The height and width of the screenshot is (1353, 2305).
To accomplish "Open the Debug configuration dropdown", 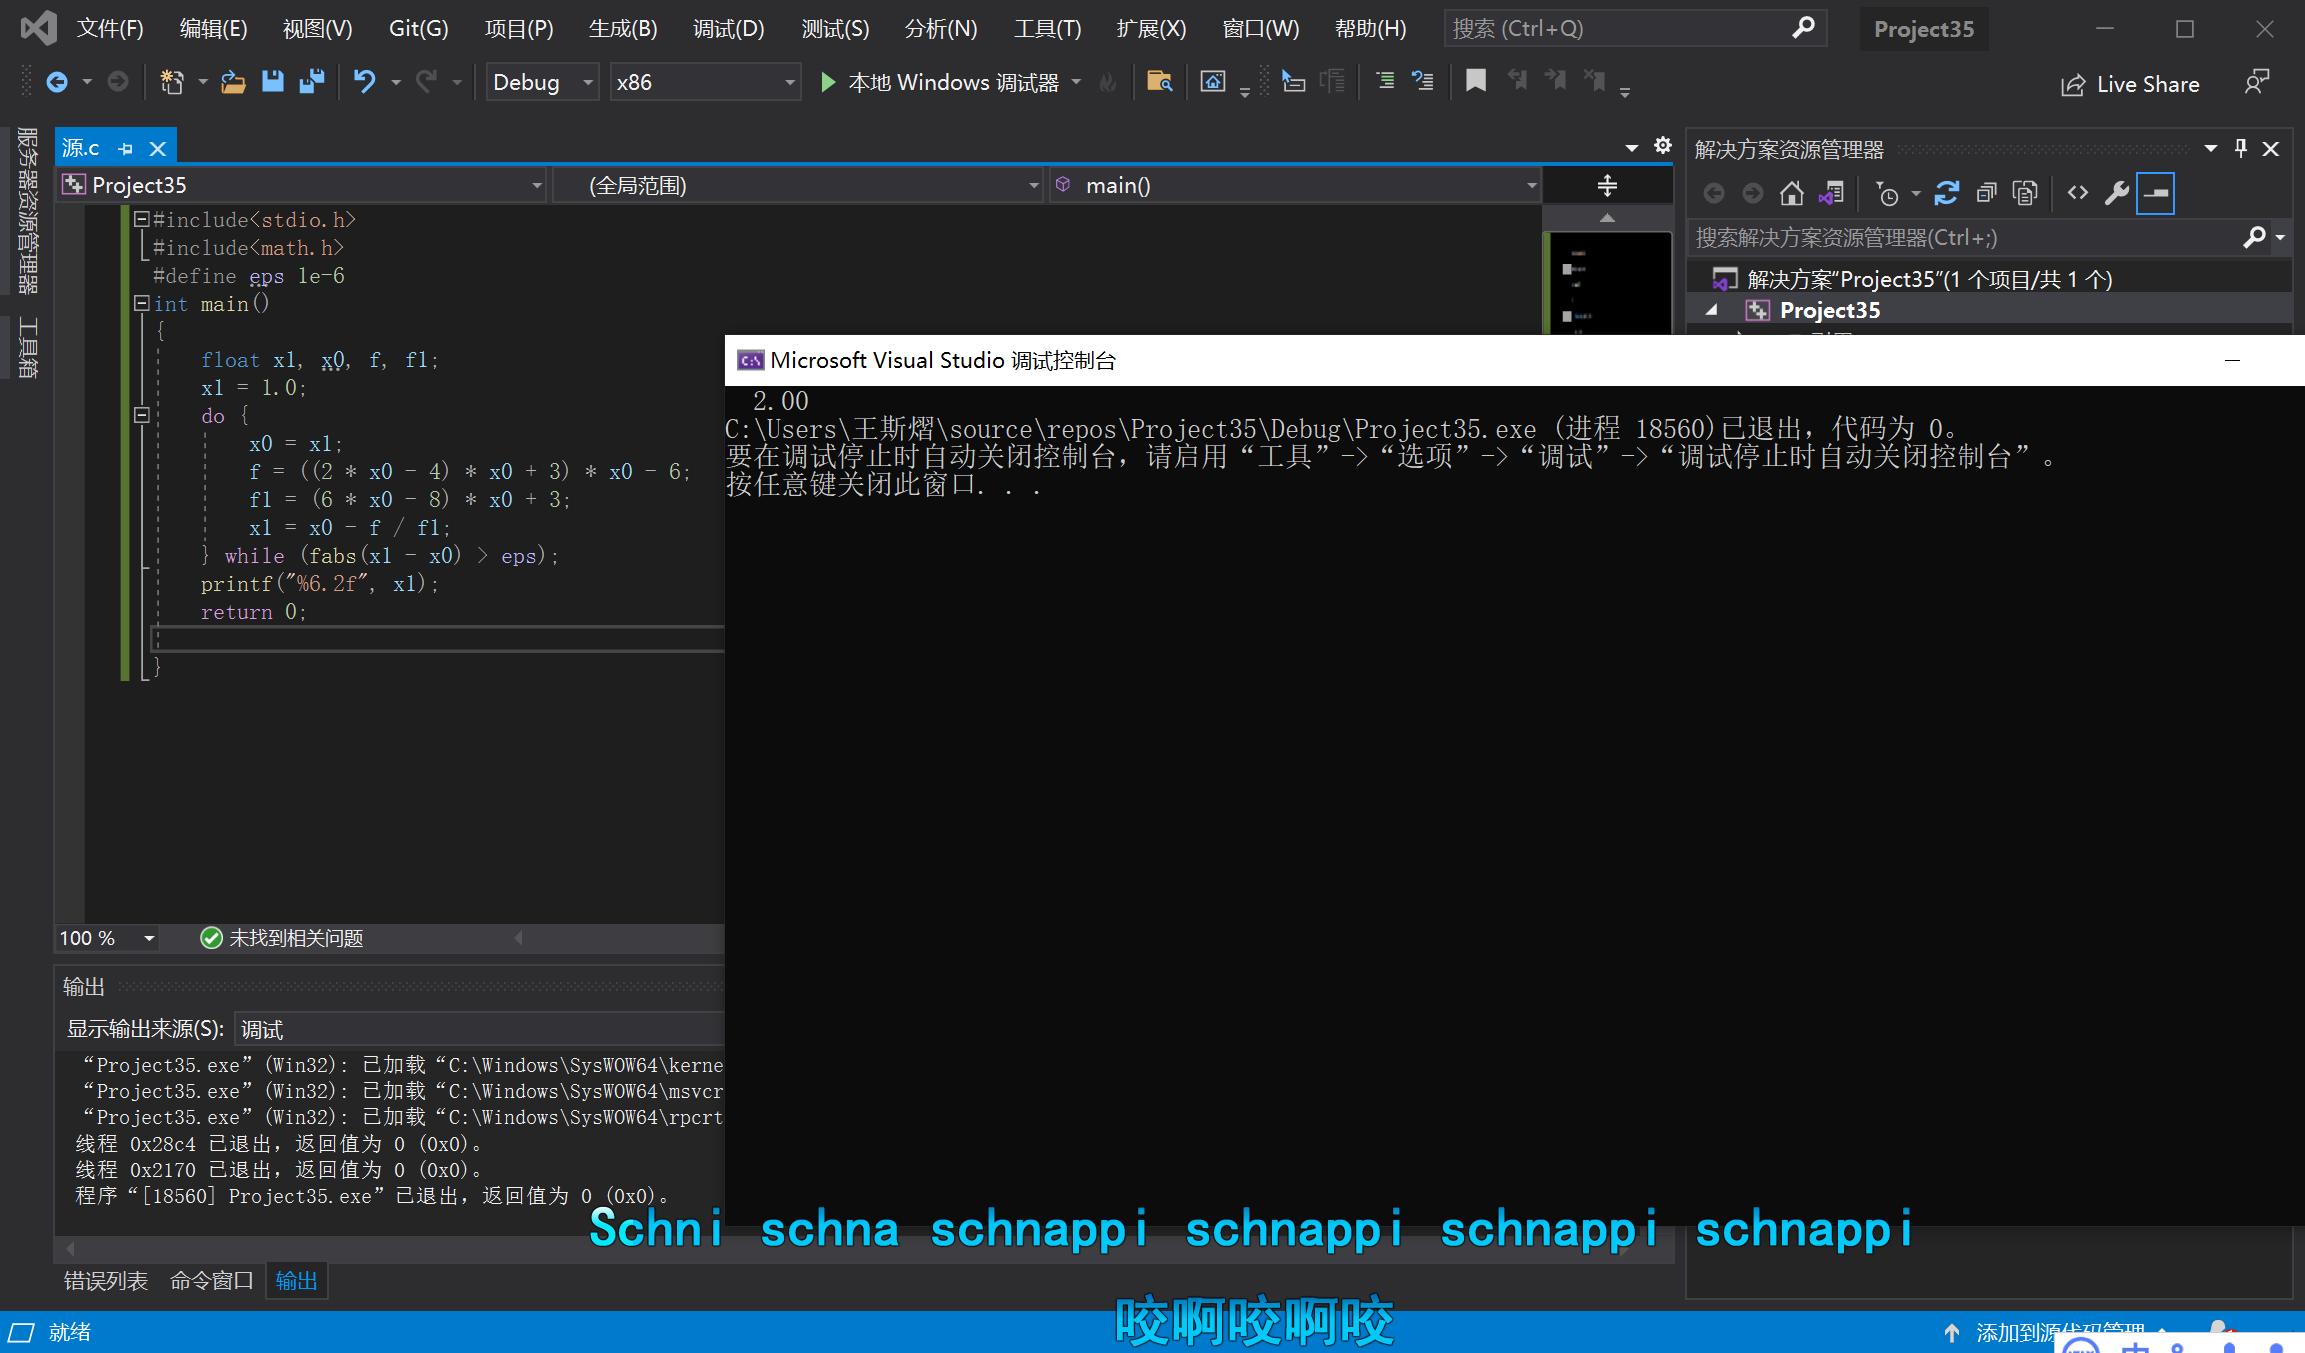I will pyautogui.click(x=588, y=82).
